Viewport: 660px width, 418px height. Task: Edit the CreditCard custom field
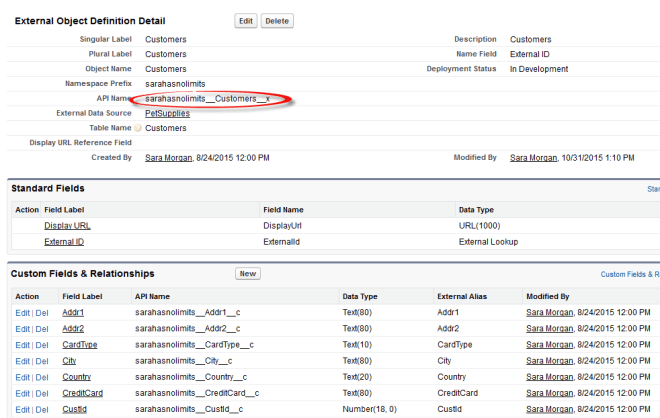coord(22,394)
